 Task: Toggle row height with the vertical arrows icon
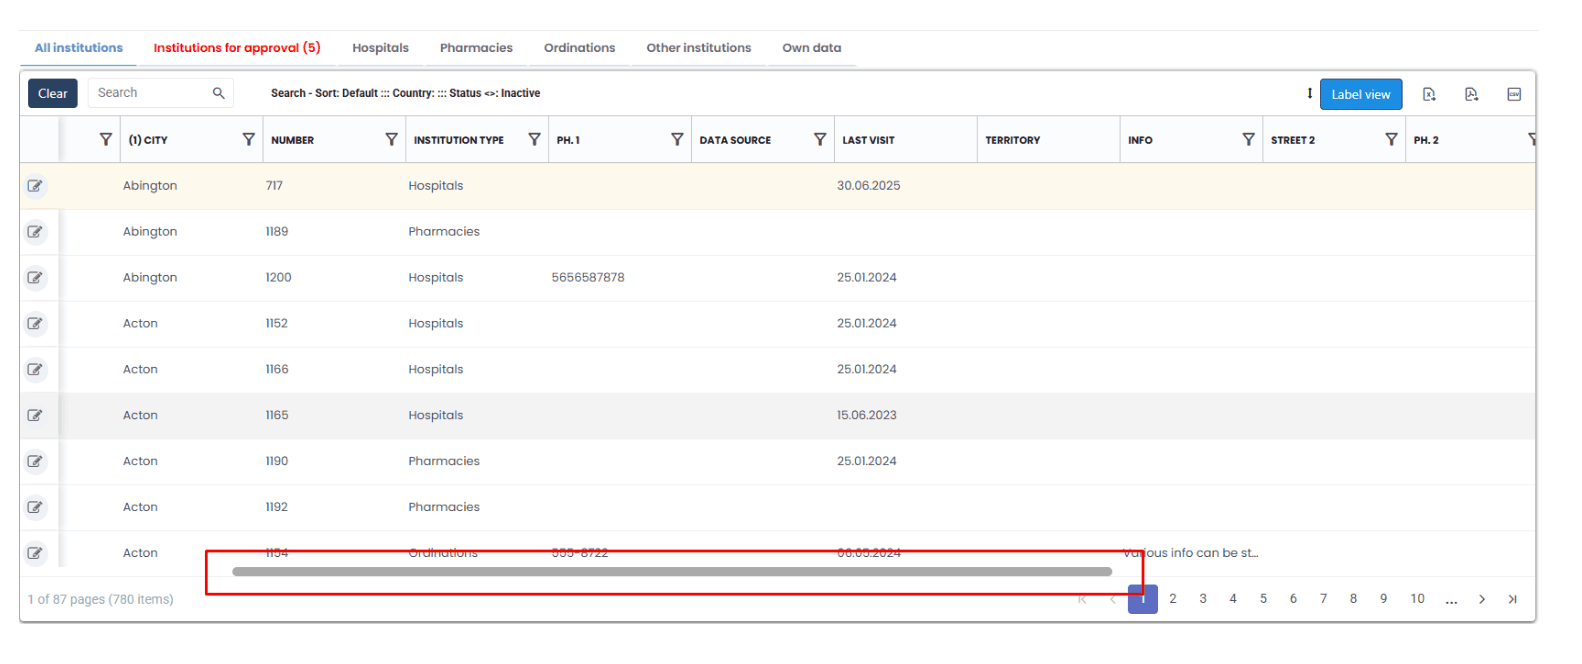pyautogui.click(x=1309, y=93)
